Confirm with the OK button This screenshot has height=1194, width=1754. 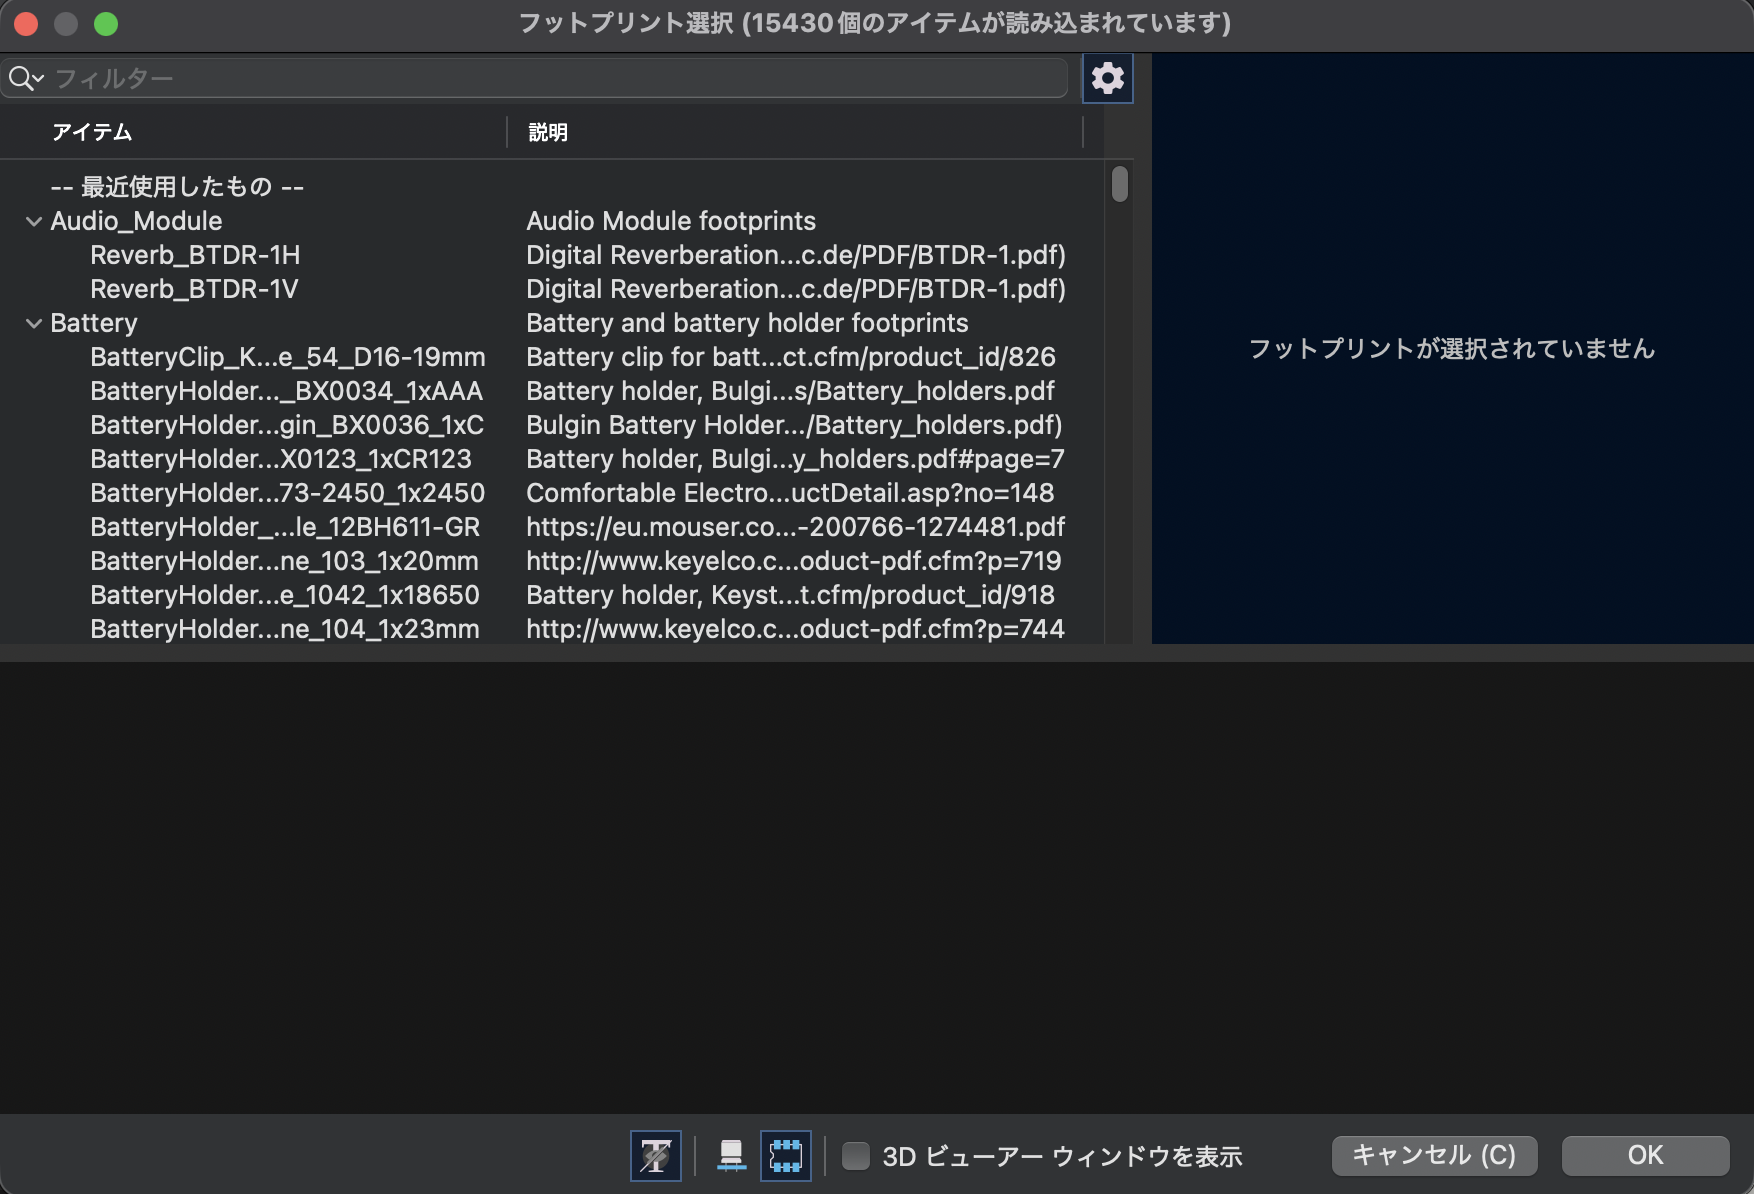(x=1645, y=1156)
